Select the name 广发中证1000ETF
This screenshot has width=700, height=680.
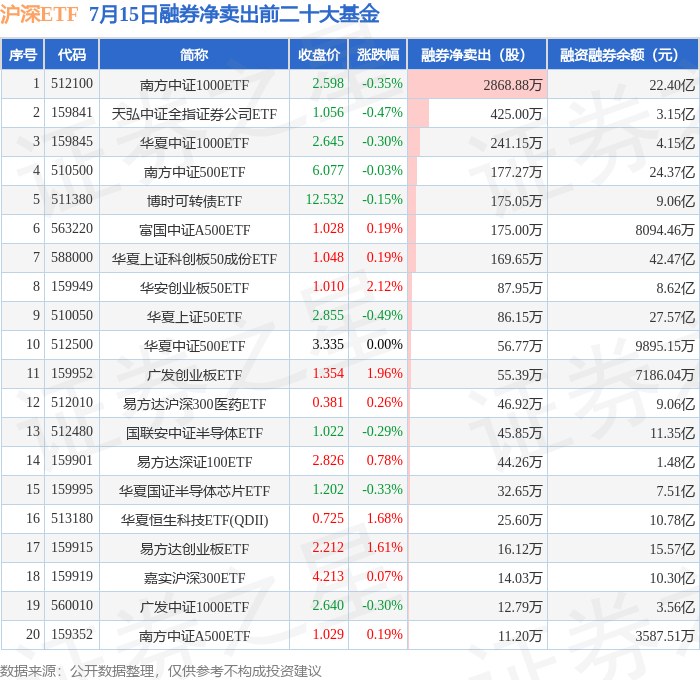point(194,607)
